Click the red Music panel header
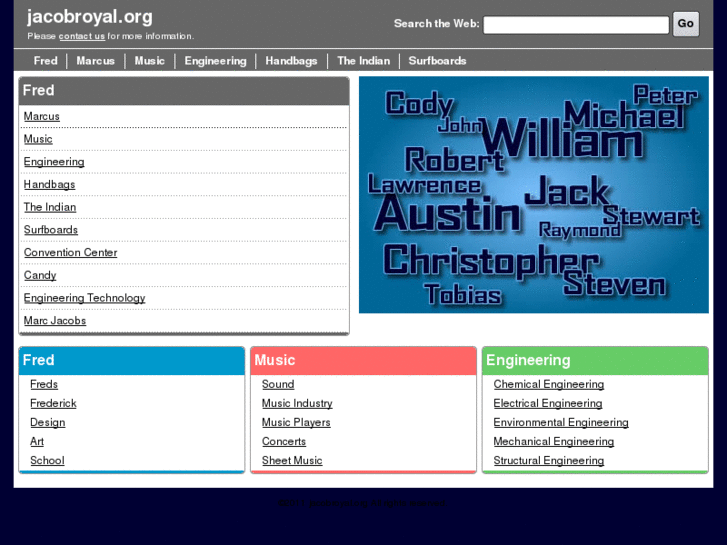 (x=364, y=360)
